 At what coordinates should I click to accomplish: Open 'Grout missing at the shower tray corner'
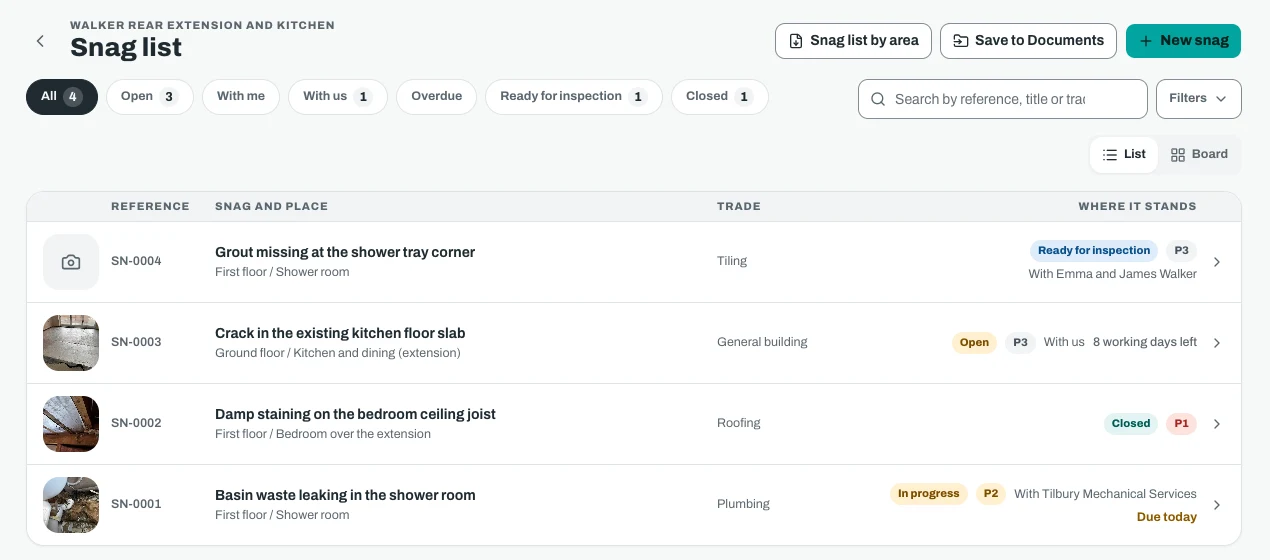click(x=345, y=252)
